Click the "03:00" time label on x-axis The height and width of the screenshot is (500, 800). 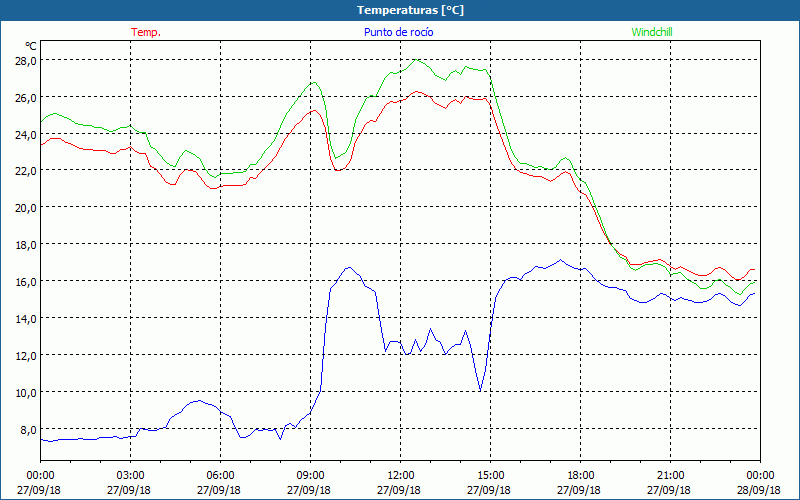131,476
